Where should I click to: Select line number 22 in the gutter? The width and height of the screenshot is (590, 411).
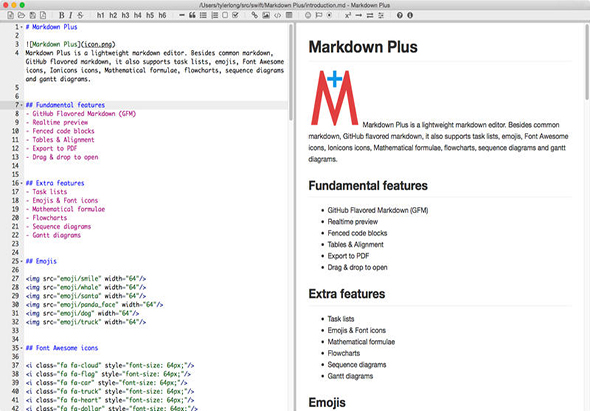click(x=15, y=235)
